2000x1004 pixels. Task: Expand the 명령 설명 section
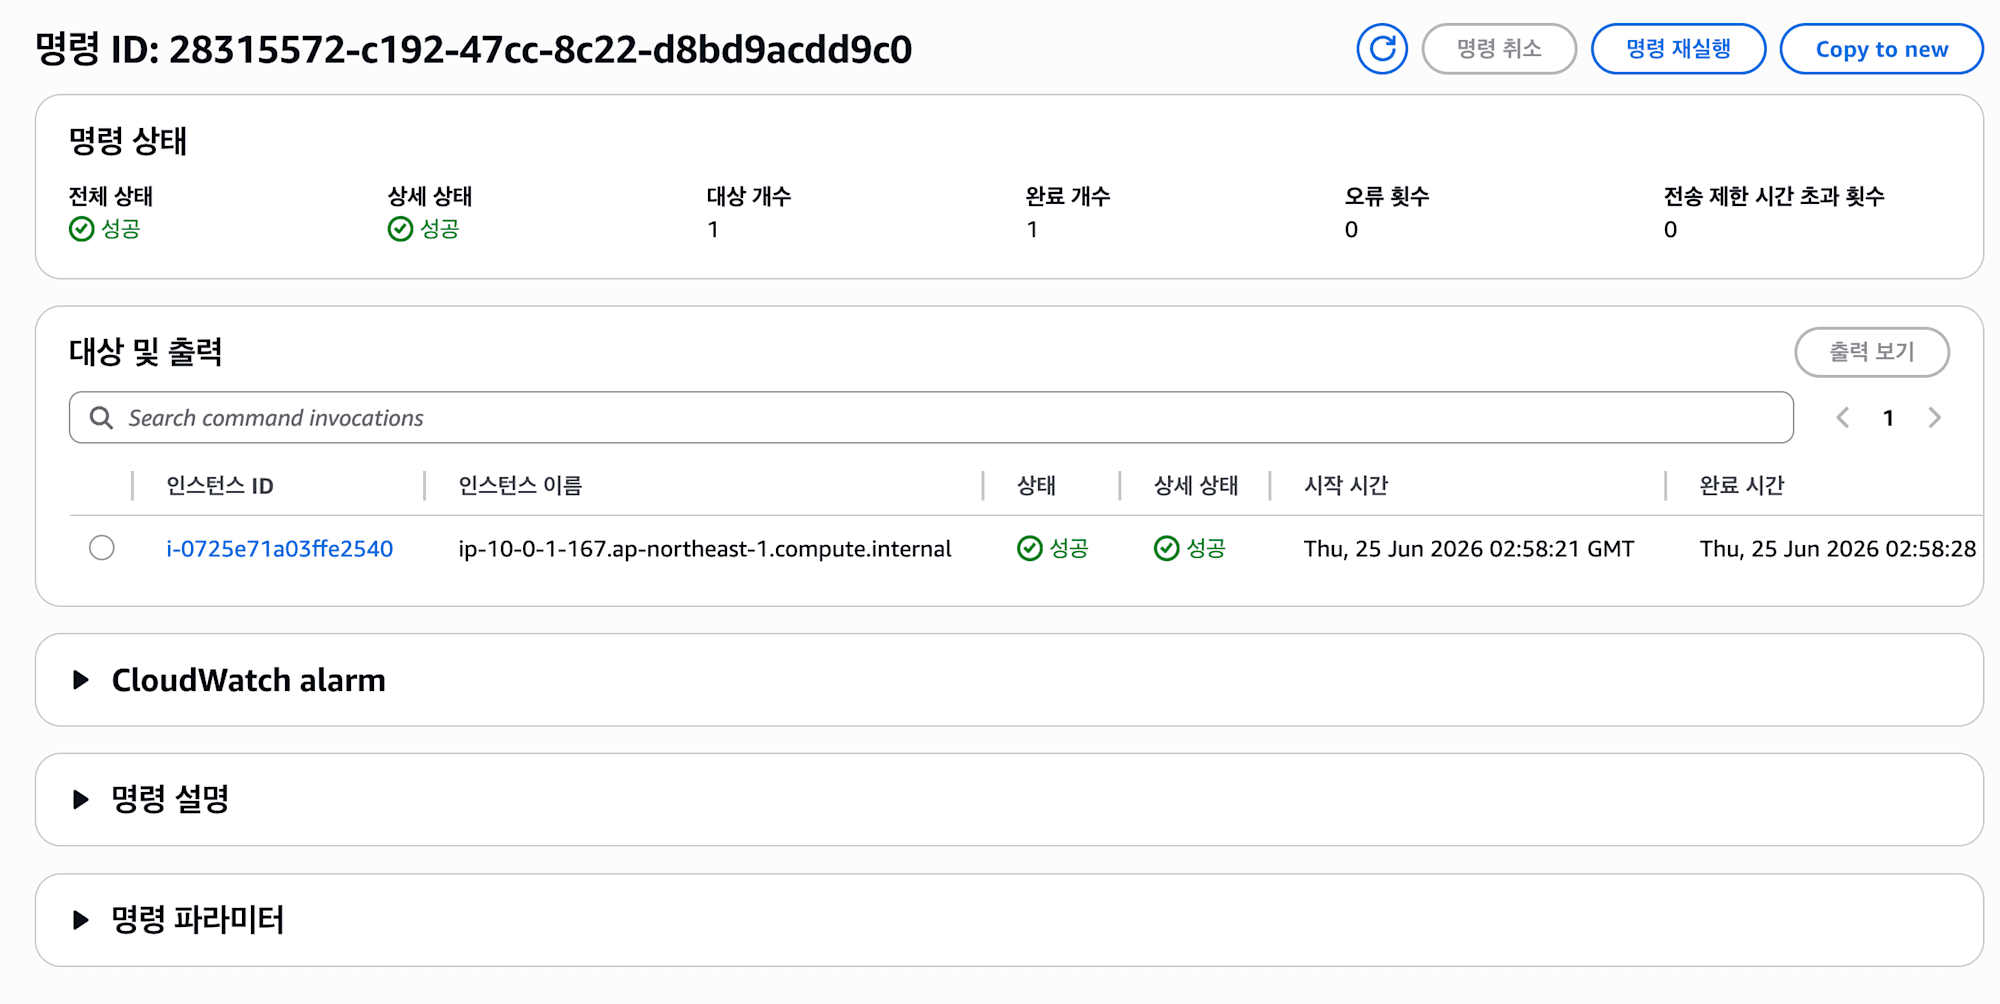coord(81,799)
